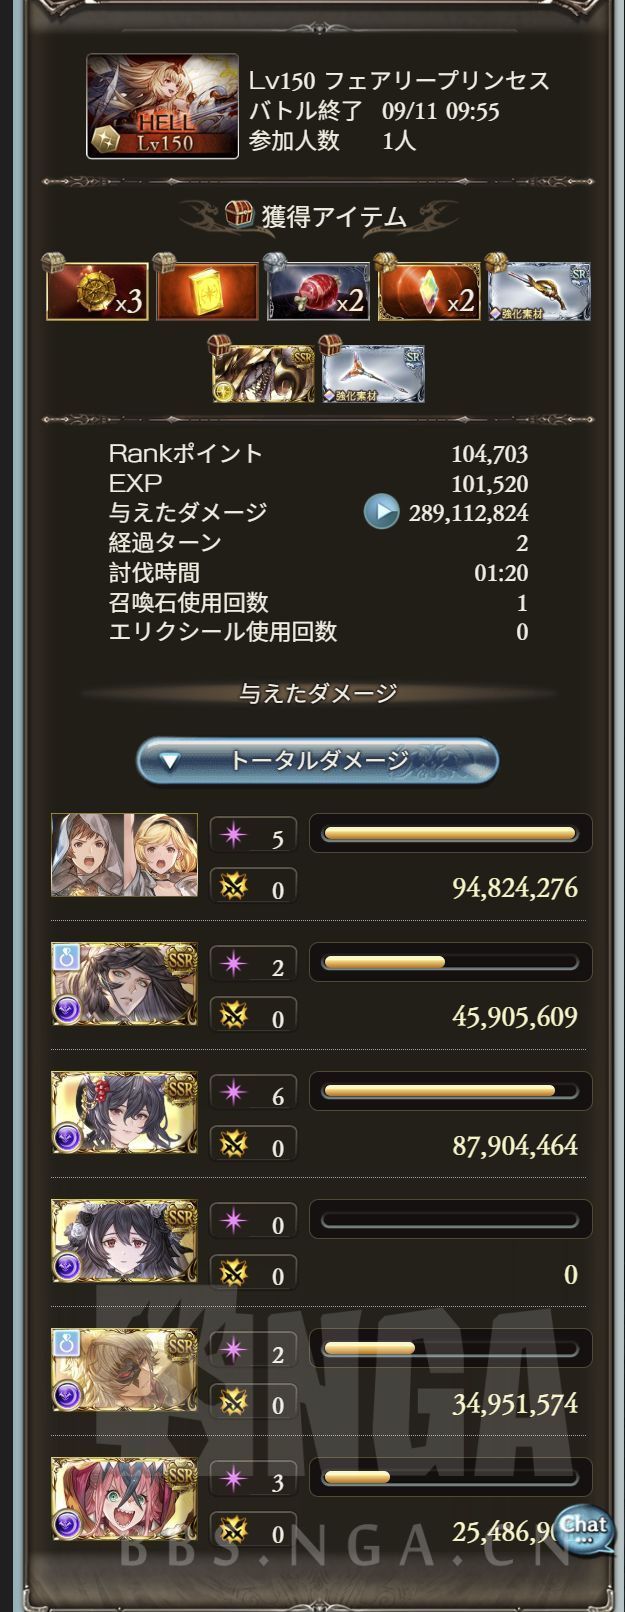Click the 94,824,276 damage bar
The image size is (625, 1612).
451,834
